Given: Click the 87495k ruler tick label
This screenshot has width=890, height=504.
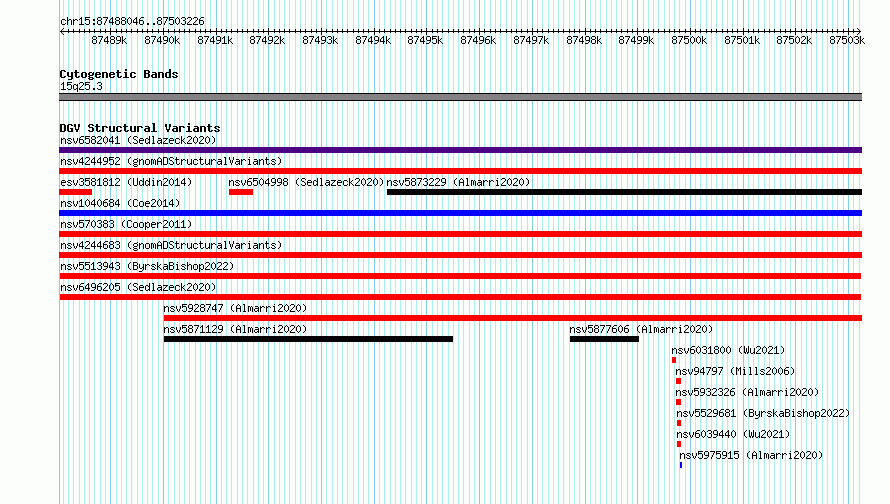Looking at the screenshot, I should pyautogui.click(x=425, y=40).
